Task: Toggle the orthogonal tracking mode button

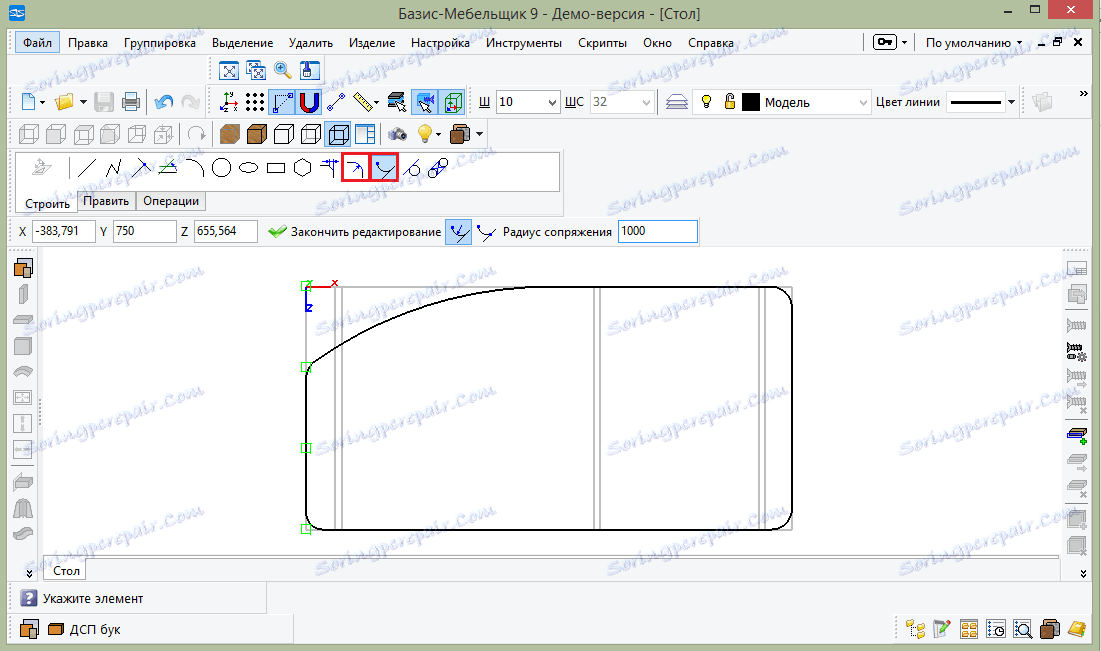Action: click(x=282, y=103)
